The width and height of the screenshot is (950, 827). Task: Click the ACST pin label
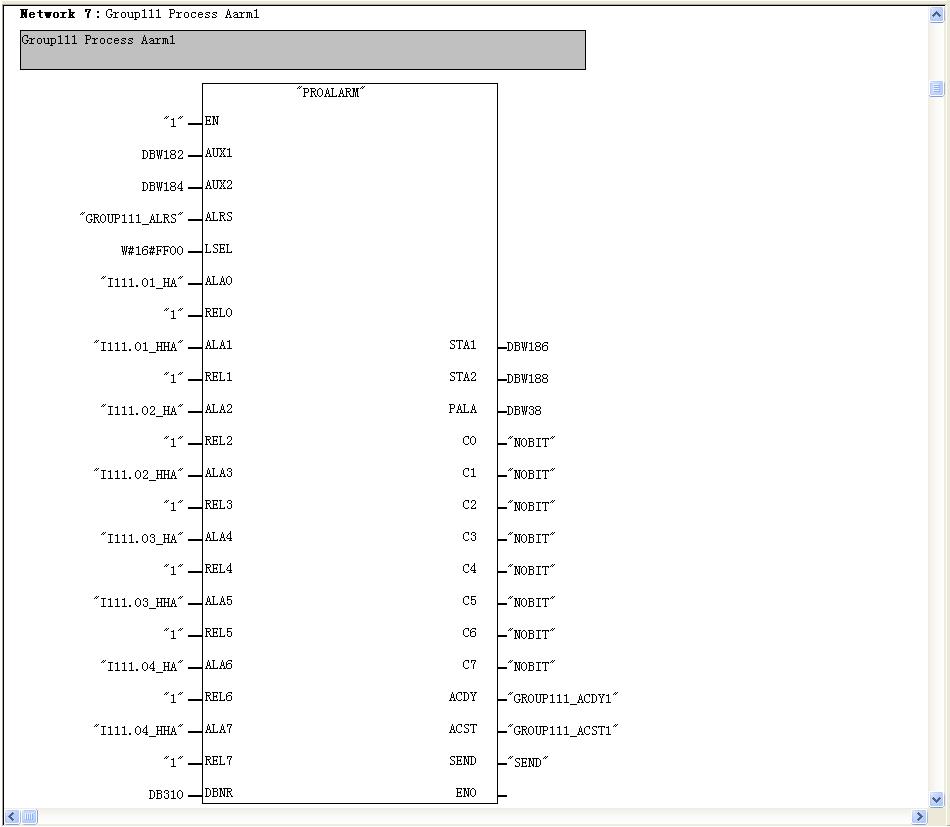point(463,729)
